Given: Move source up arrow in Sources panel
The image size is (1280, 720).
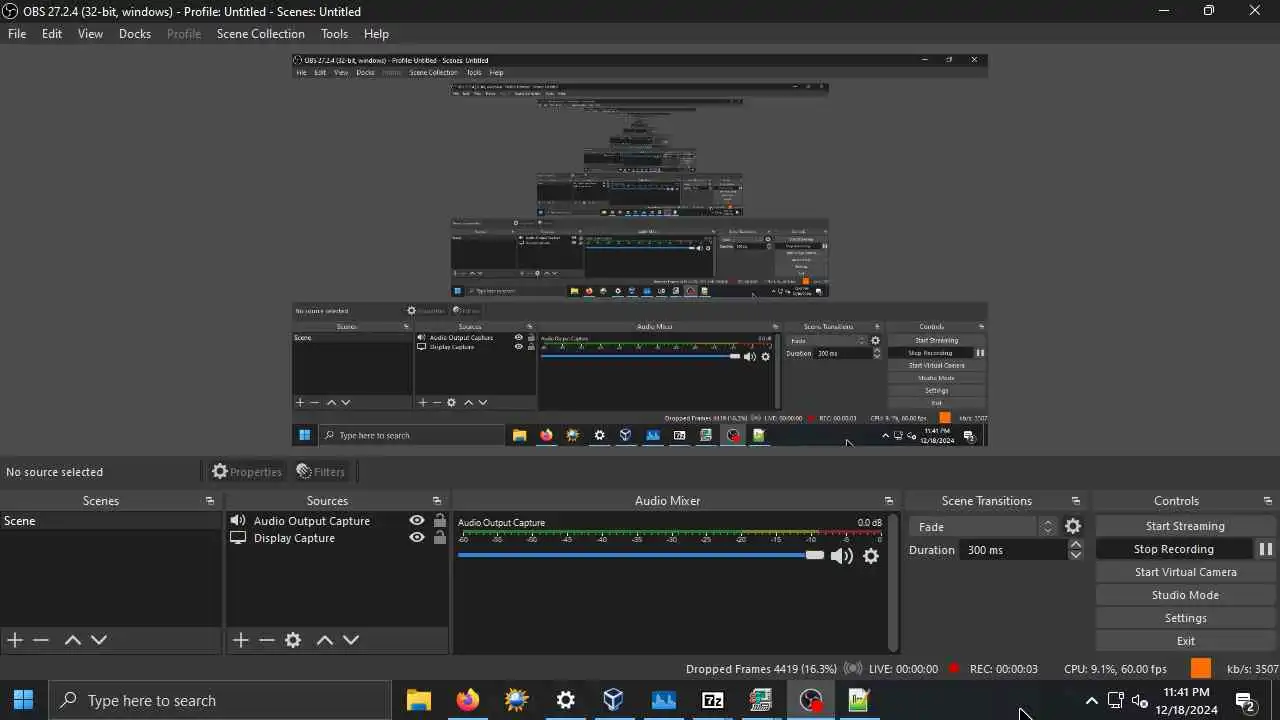Looking at the screenshot, I should (324, 640).
